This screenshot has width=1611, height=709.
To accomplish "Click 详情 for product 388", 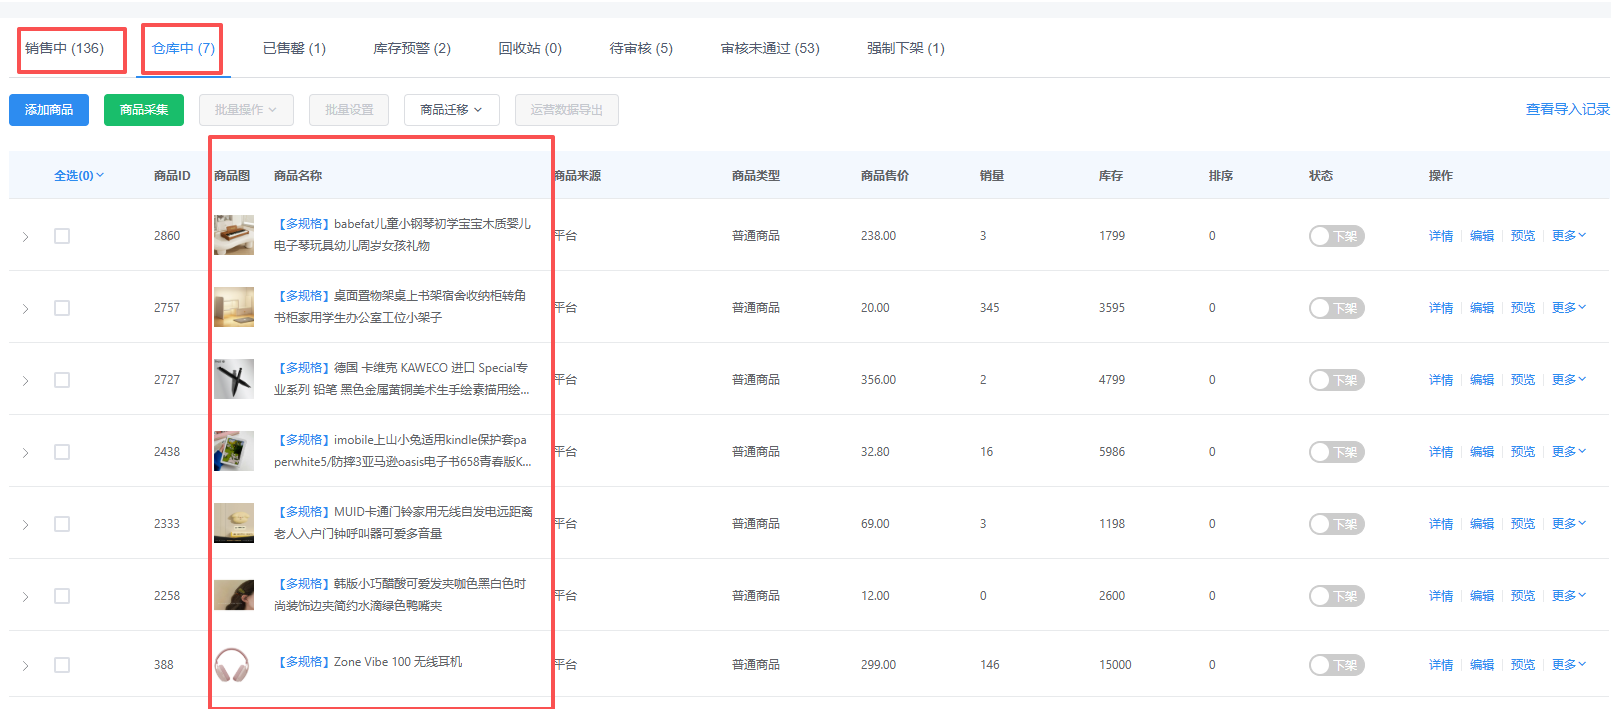I will pos(1440,665).
